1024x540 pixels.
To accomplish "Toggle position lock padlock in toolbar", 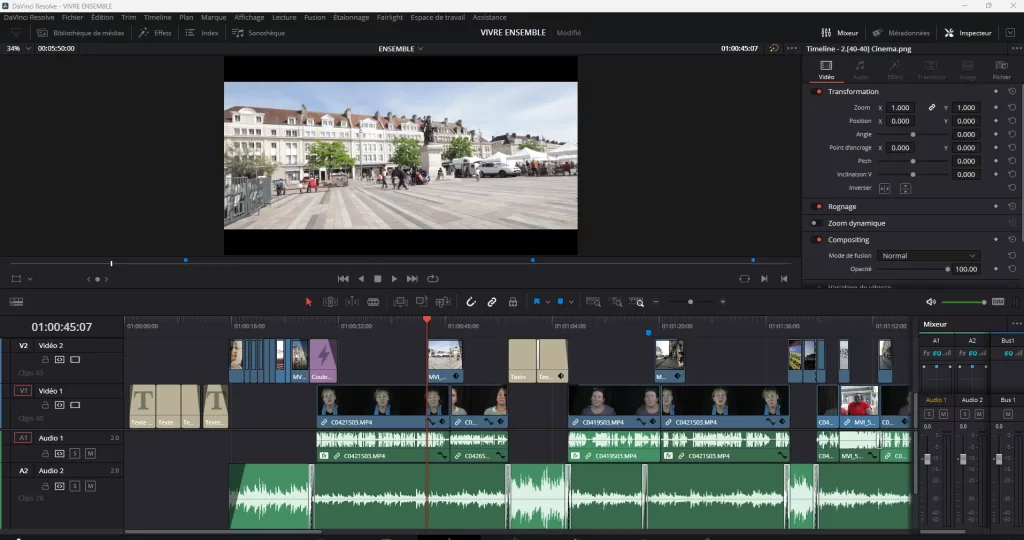I will pyautogui.click(x=513, y=302).
